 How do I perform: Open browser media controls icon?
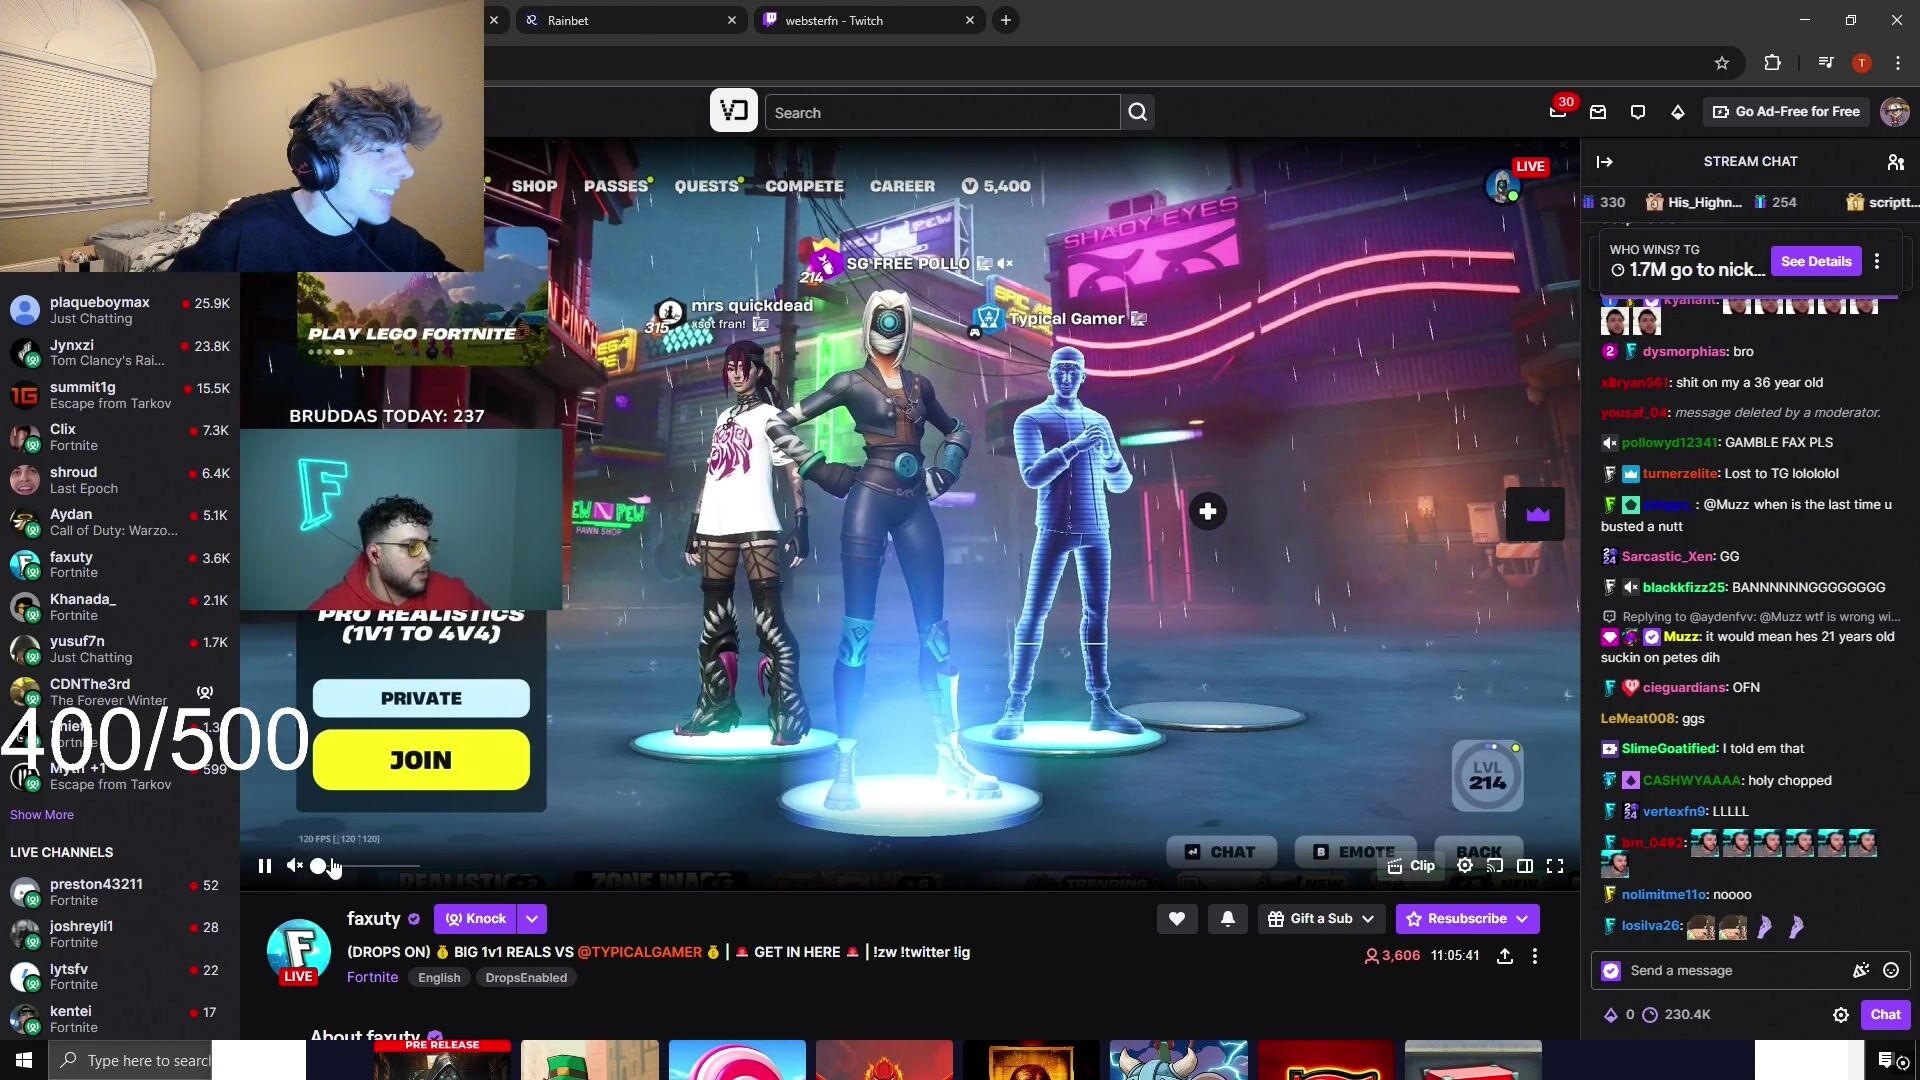(1826, 63)
